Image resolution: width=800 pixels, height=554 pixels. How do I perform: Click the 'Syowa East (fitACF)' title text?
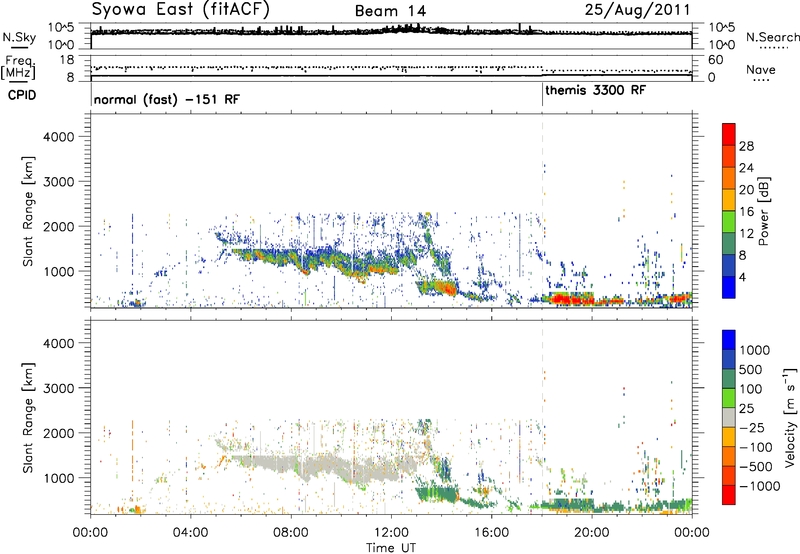point(181,10)
